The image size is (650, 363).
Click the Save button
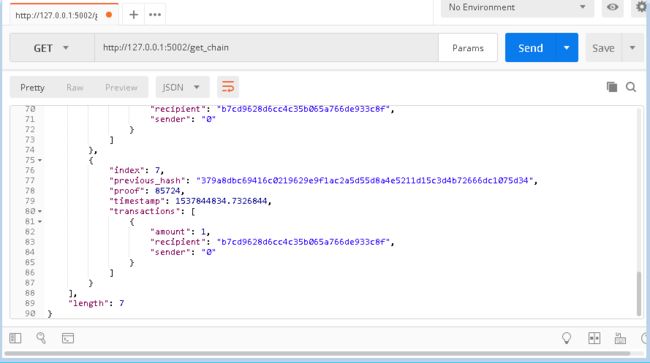(603, 48)
